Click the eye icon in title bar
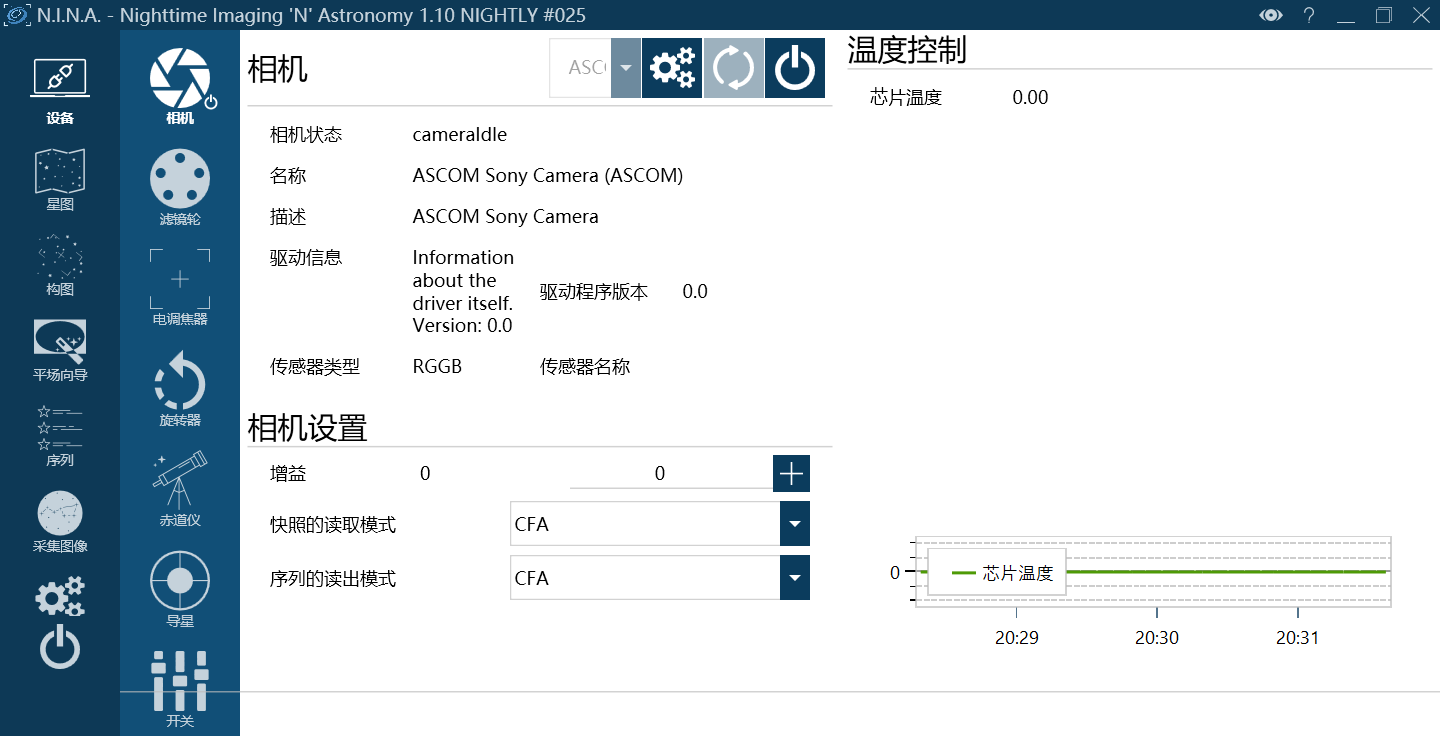This screenshot has height=736, width=1440. [1271, 15]
